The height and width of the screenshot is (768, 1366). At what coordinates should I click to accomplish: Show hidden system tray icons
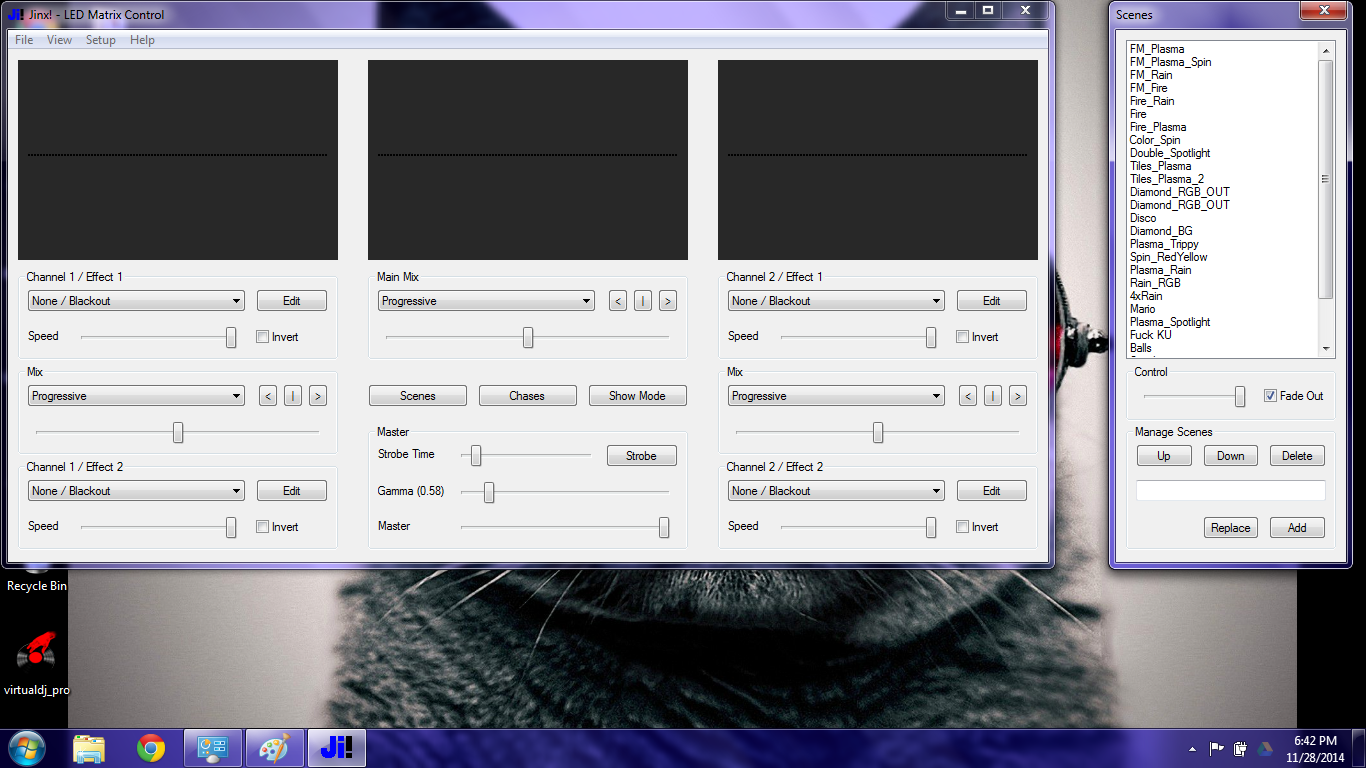[1192, 748]
